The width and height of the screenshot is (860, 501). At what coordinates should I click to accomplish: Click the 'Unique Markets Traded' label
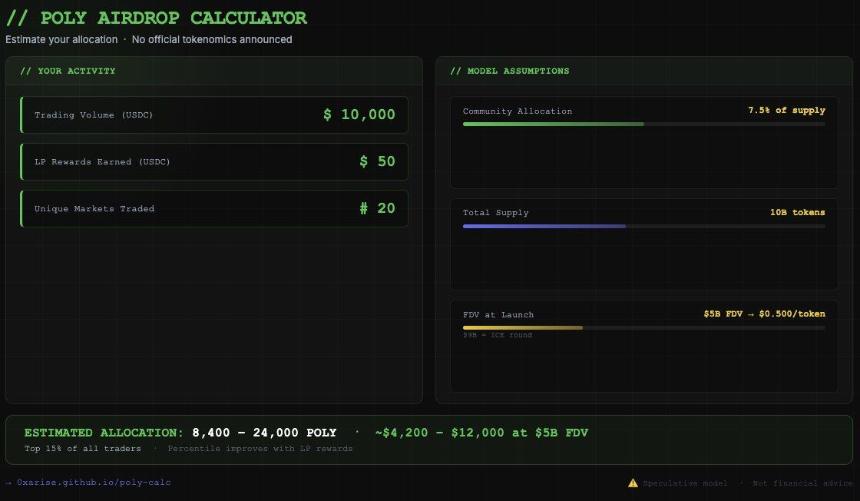tap(94, 209)
